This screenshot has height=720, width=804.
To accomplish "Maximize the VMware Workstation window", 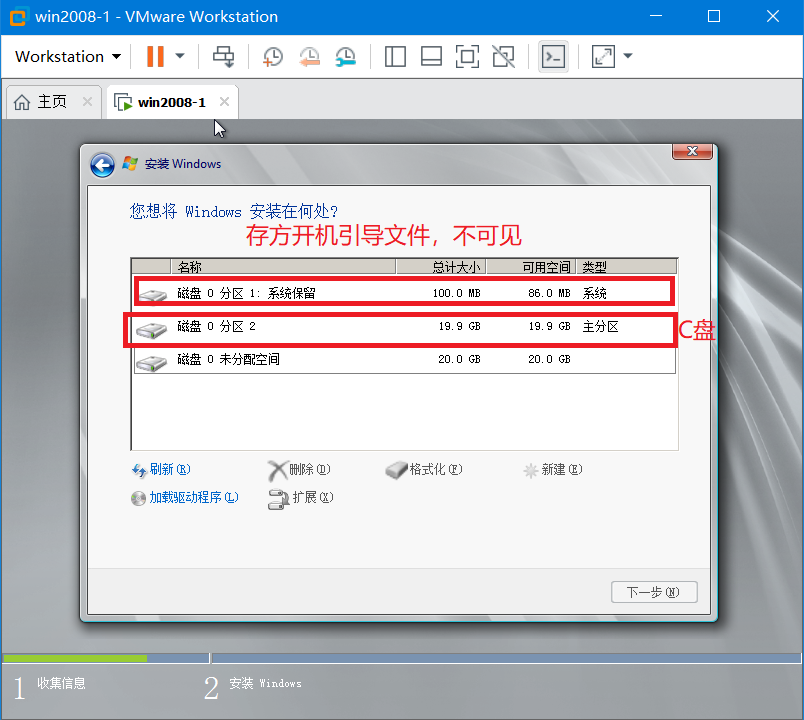I will (x=714, y=16).
